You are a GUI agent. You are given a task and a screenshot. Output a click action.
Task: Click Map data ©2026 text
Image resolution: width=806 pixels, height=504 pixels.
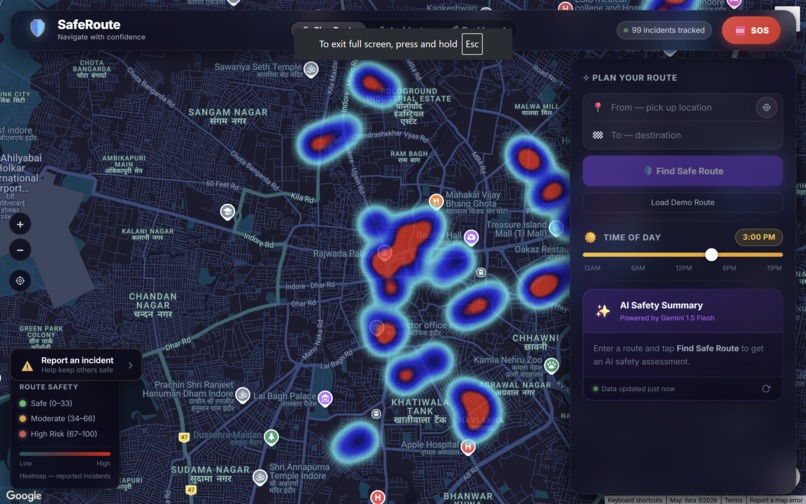click(x=693, y=500)
